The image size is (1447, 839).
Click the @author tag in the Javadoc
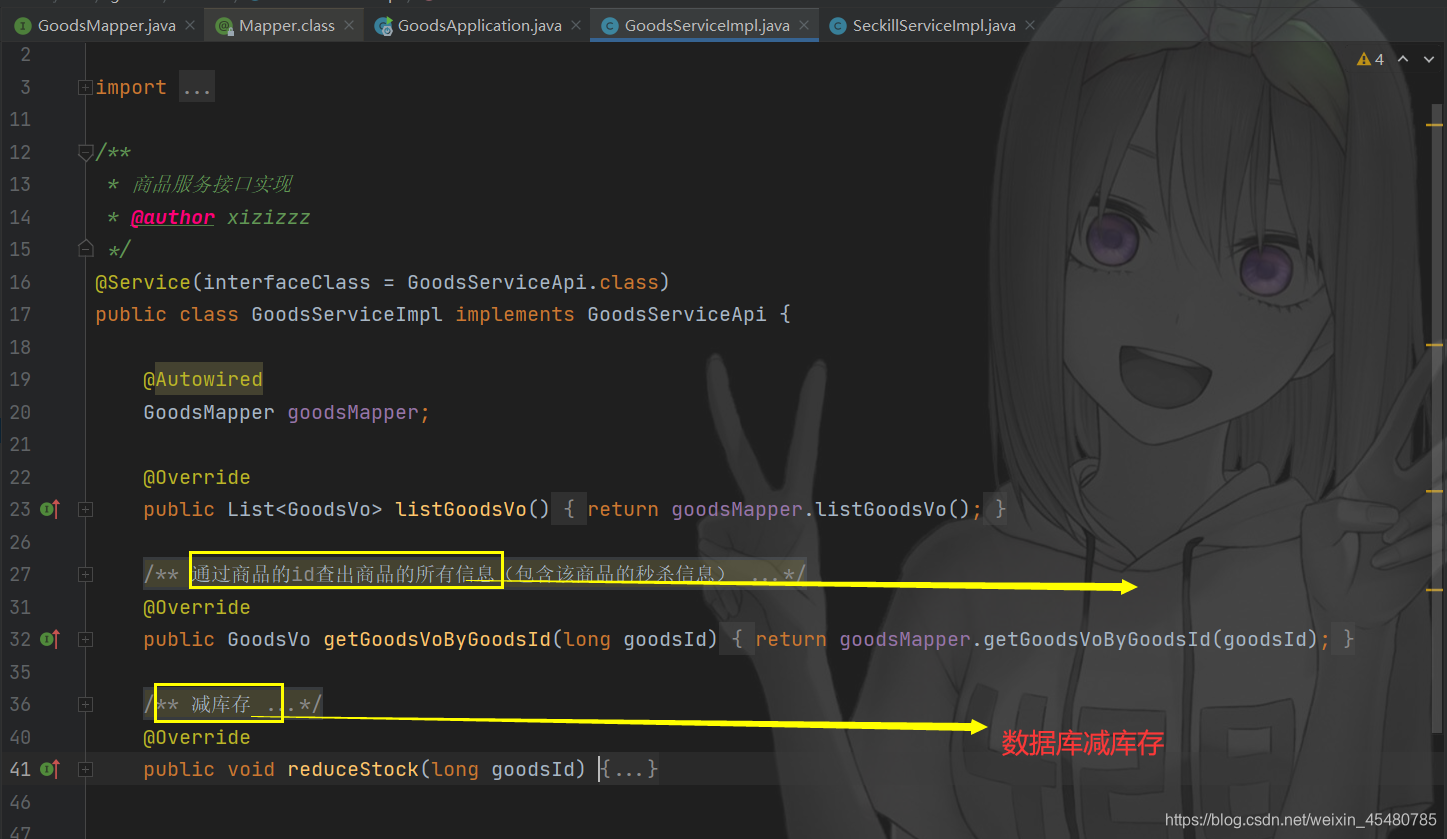click(172, 218)
